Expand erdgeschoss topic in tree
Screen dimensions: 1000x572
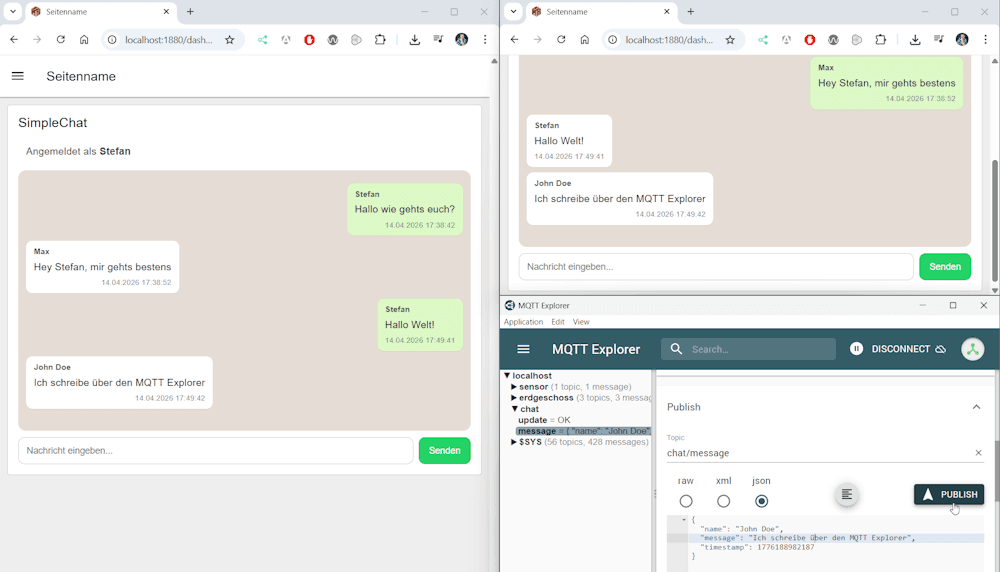coord(514,398)
